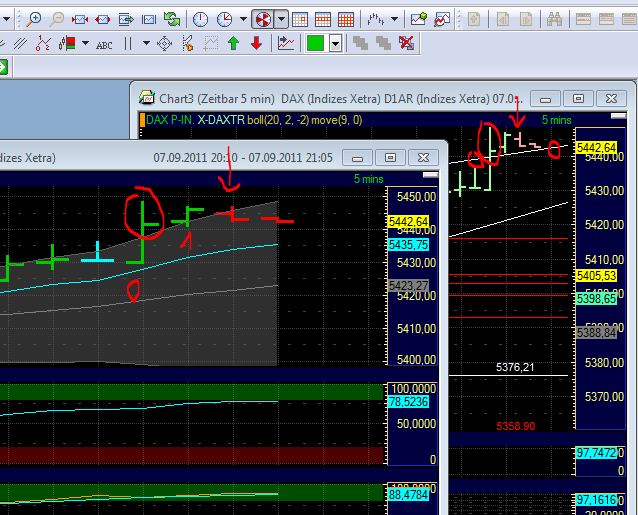Viewport: 638px width, 515px height.
Task: Click the green arrow button at left edge
Action: point(3,67)
